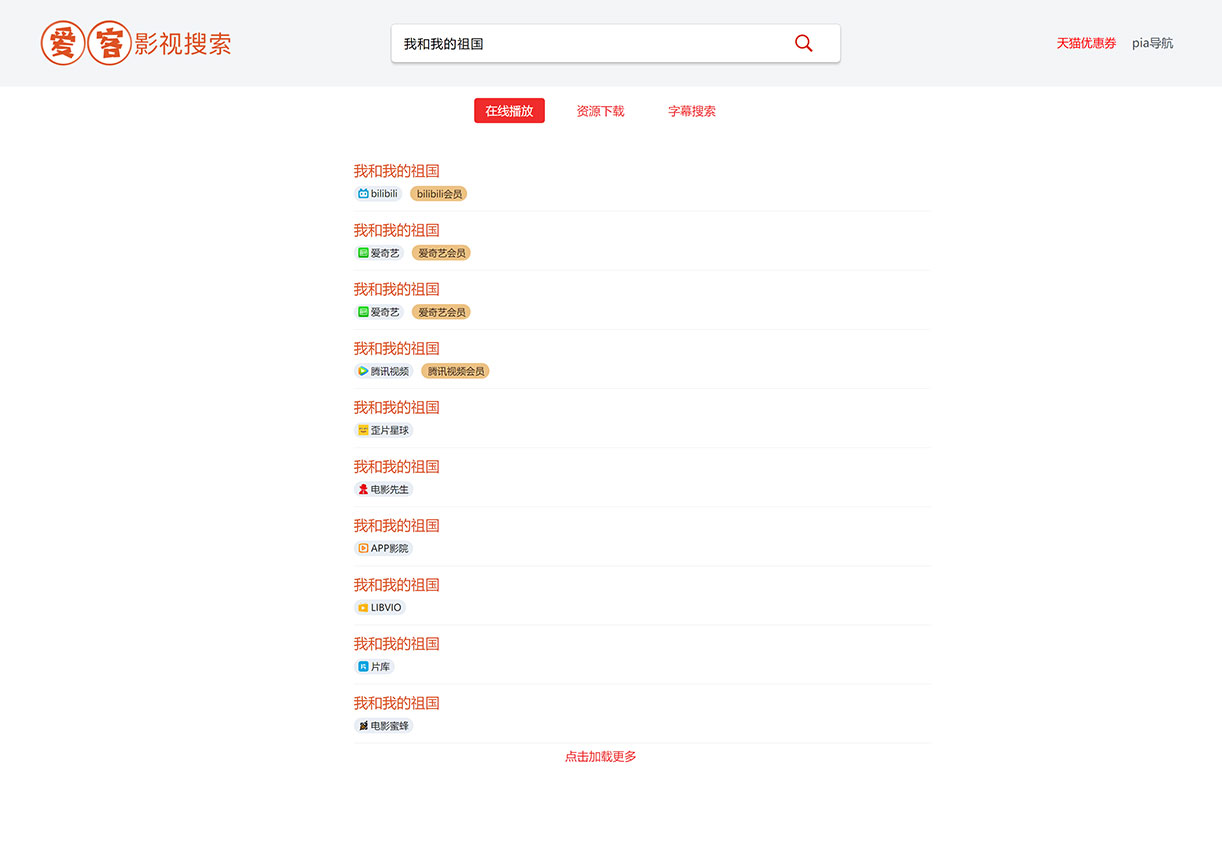The image size is (1222, 847).
Task: Click the bilibili platform icon badge
Action: coord(364,193)
